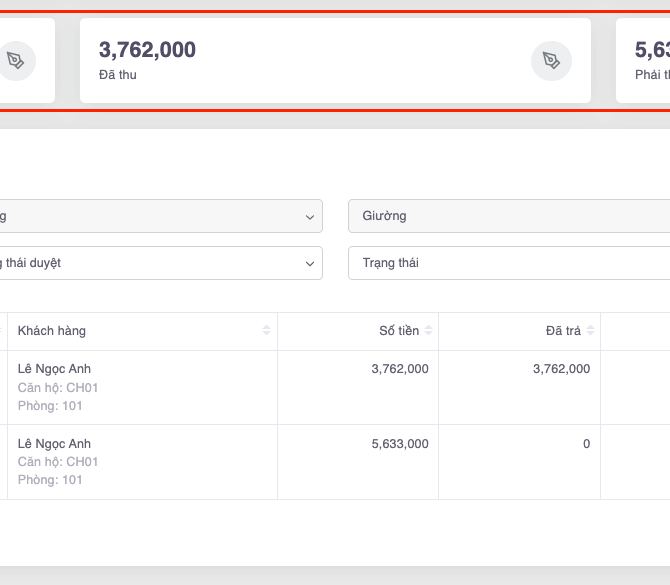This screenshot has height=585, width=670.
Task: Click the sort arrows beside Số tiền
Action: [428, 331]
